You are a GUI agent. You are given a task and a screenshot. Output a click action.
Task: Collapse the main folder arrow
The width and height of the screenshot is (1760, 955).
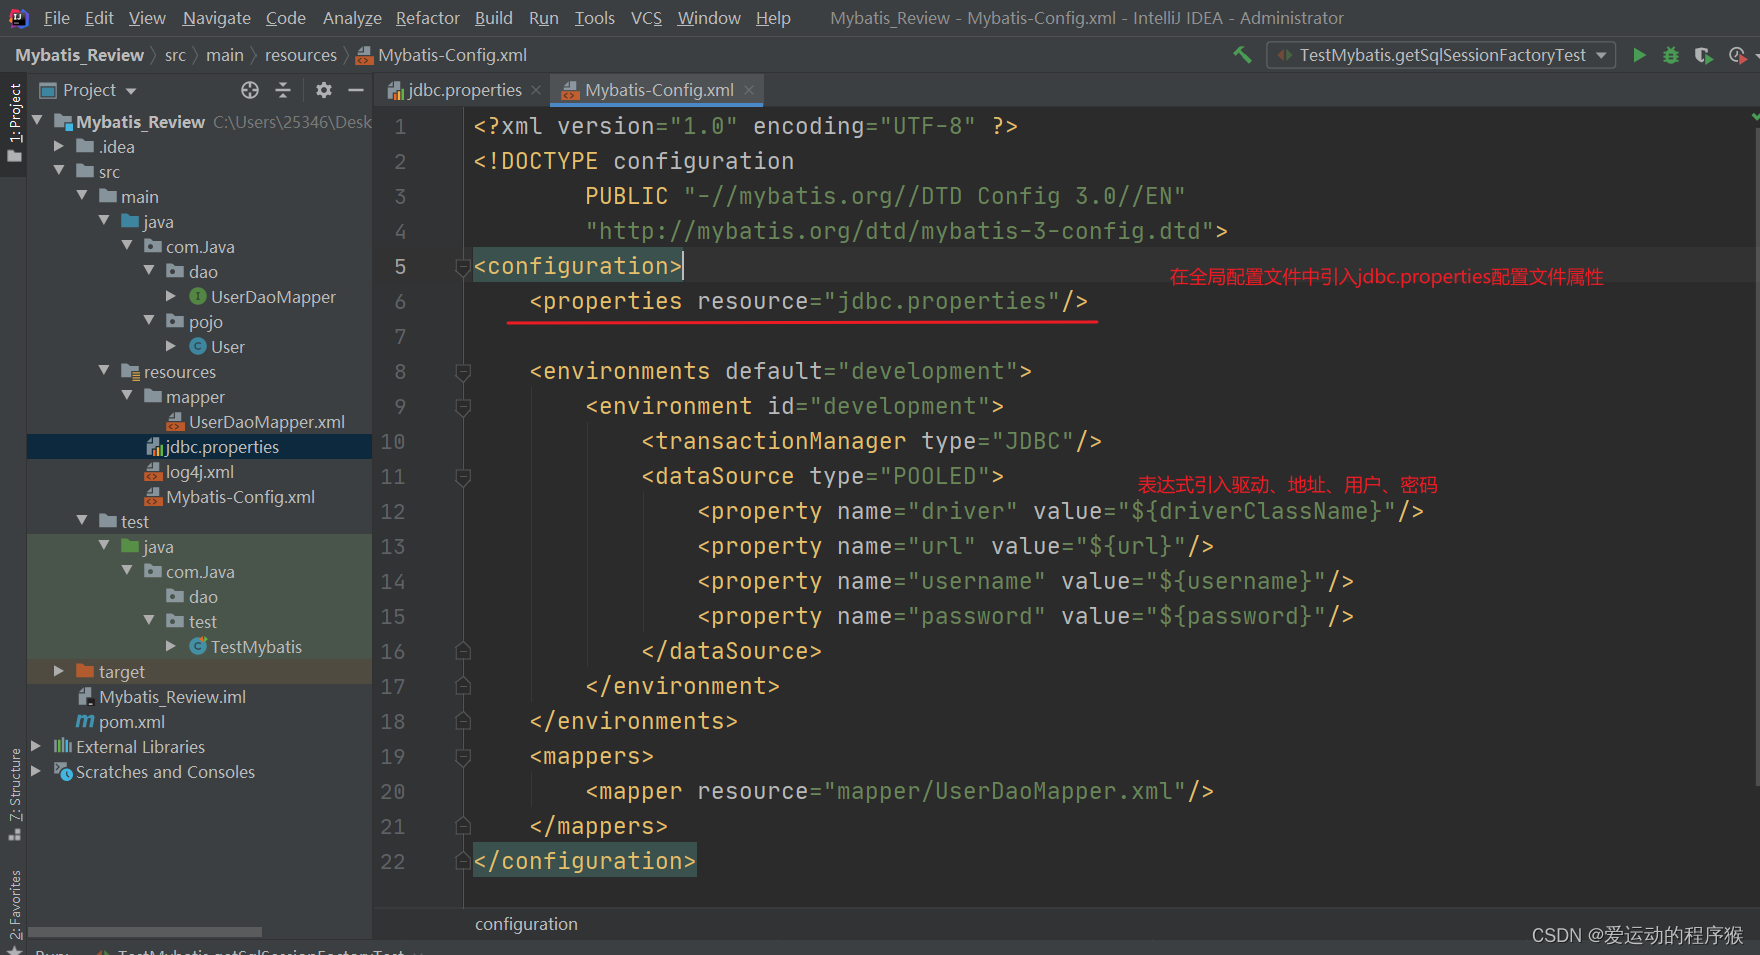[x=81, y=197]
